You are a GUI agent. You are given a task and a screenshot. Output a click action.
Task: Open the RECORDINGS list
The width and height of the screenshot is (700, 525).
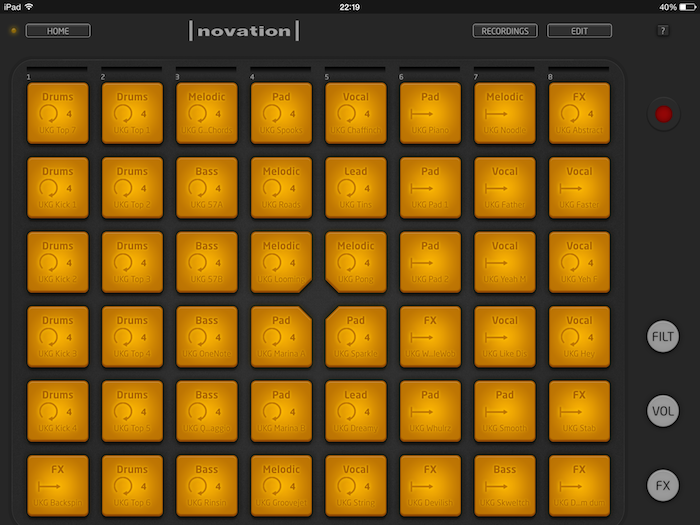pos(505,31)
